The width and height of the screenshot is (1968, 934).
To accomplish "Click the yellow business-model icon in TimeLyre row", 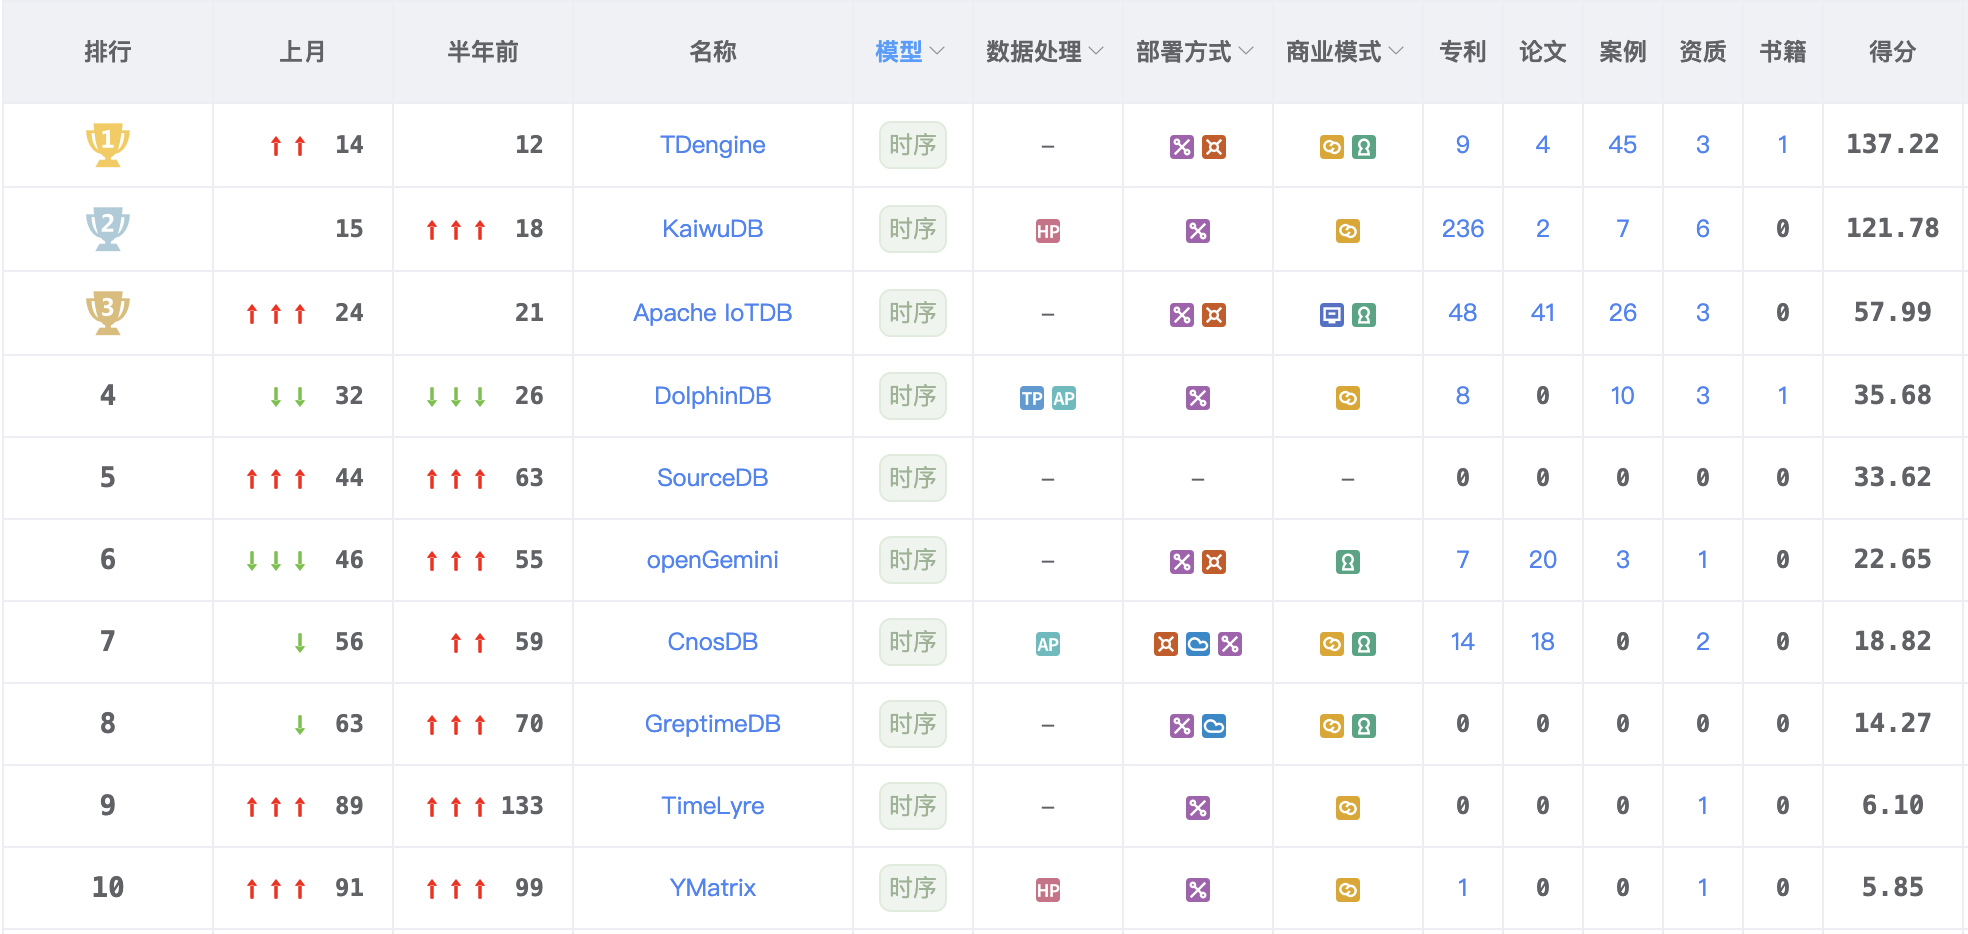I will (1348, 808).
